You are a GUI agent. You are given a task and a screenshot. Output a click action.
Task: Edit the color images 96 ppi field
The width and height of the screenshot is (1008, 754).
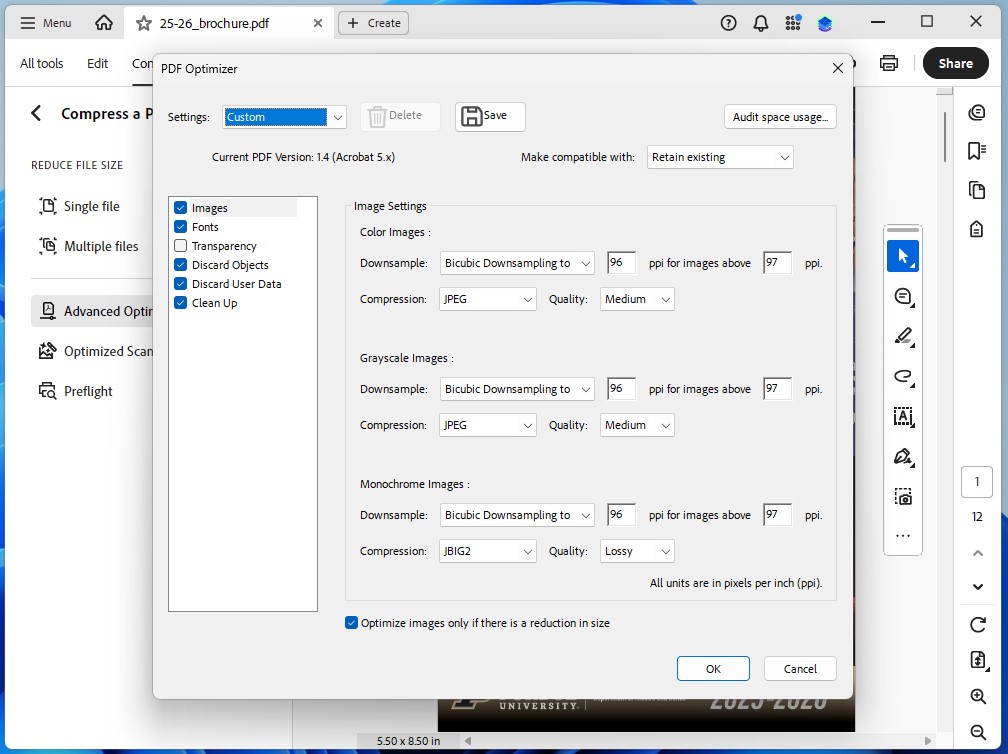pyautogui.click(x=620, y=262)
